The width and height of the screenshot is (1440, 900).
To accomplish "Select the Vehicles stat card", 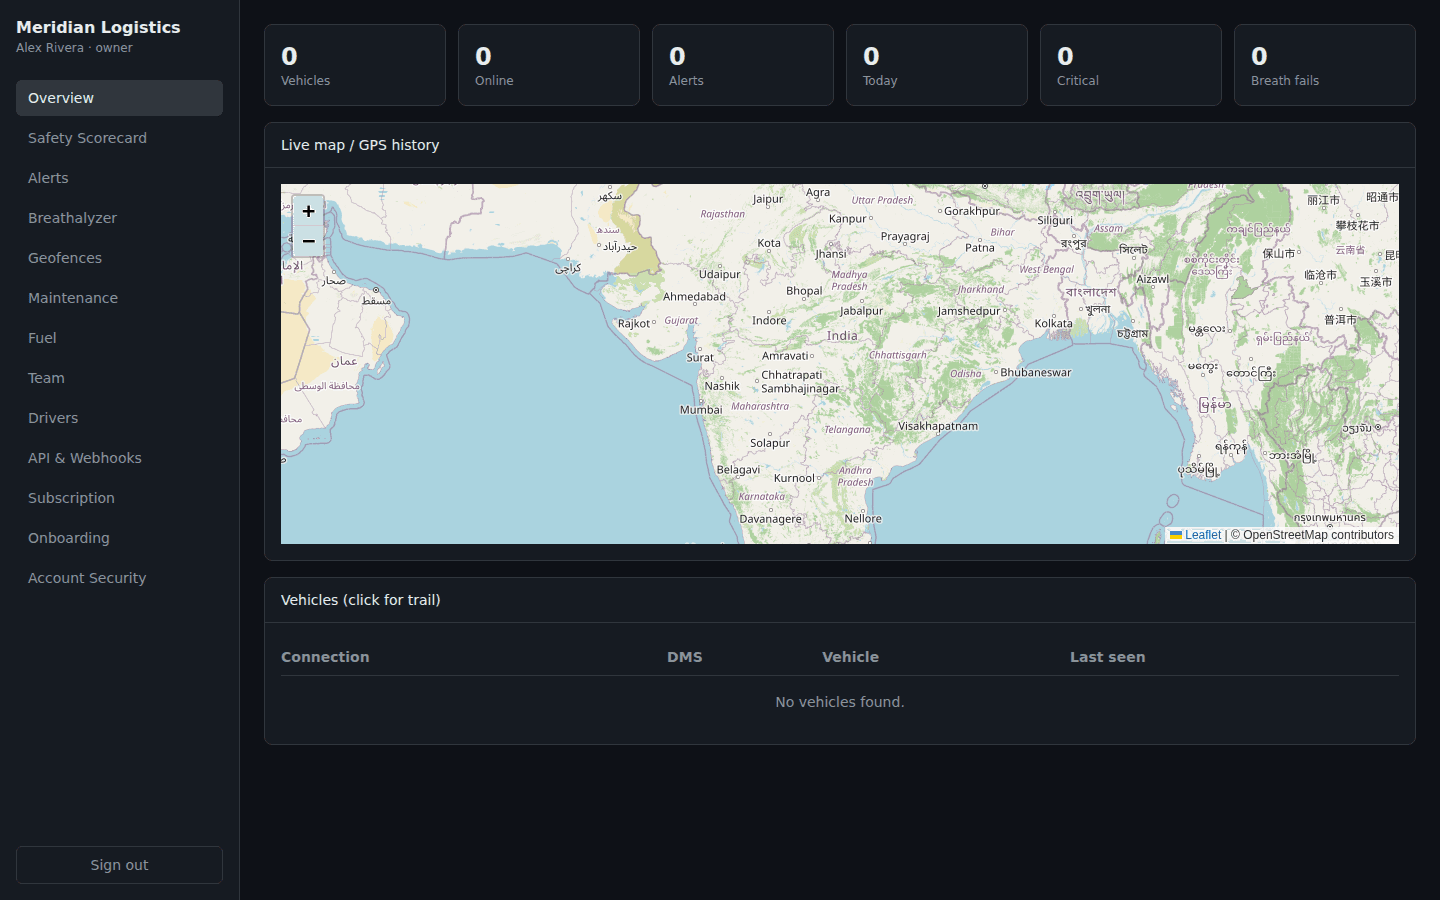I will point(355,65).
